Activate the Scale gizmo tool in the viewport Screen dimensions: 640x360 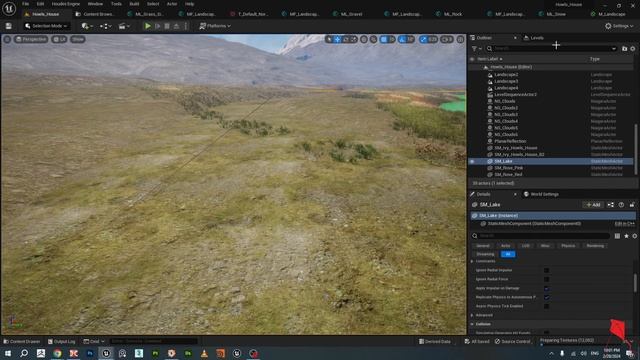[x=353, y=40]
